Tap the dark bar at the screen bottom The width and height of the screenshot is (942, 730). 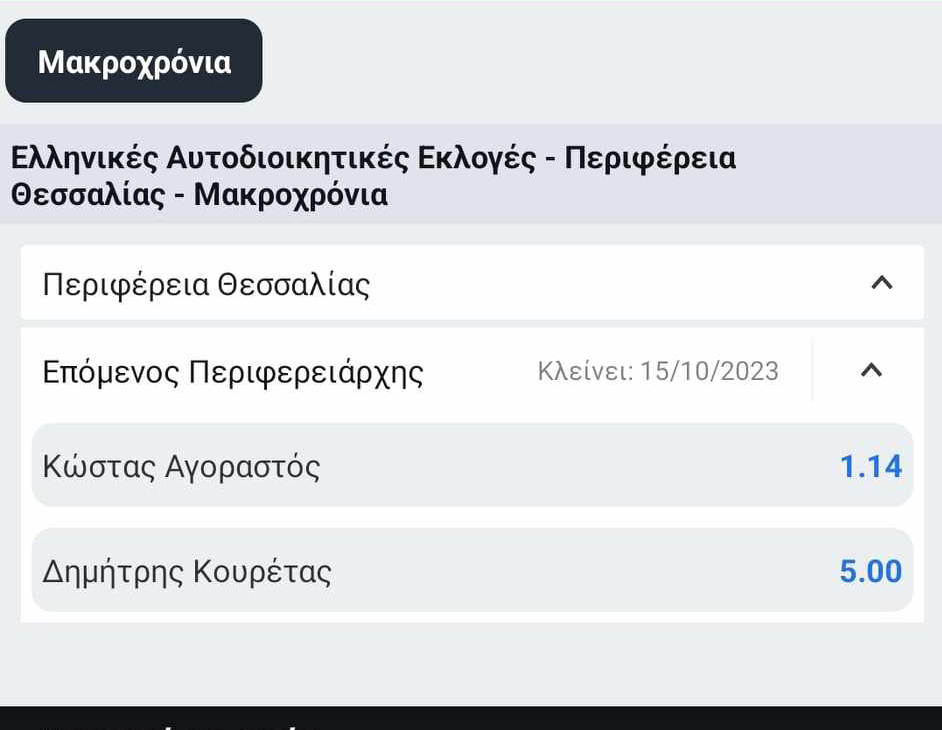471,718
